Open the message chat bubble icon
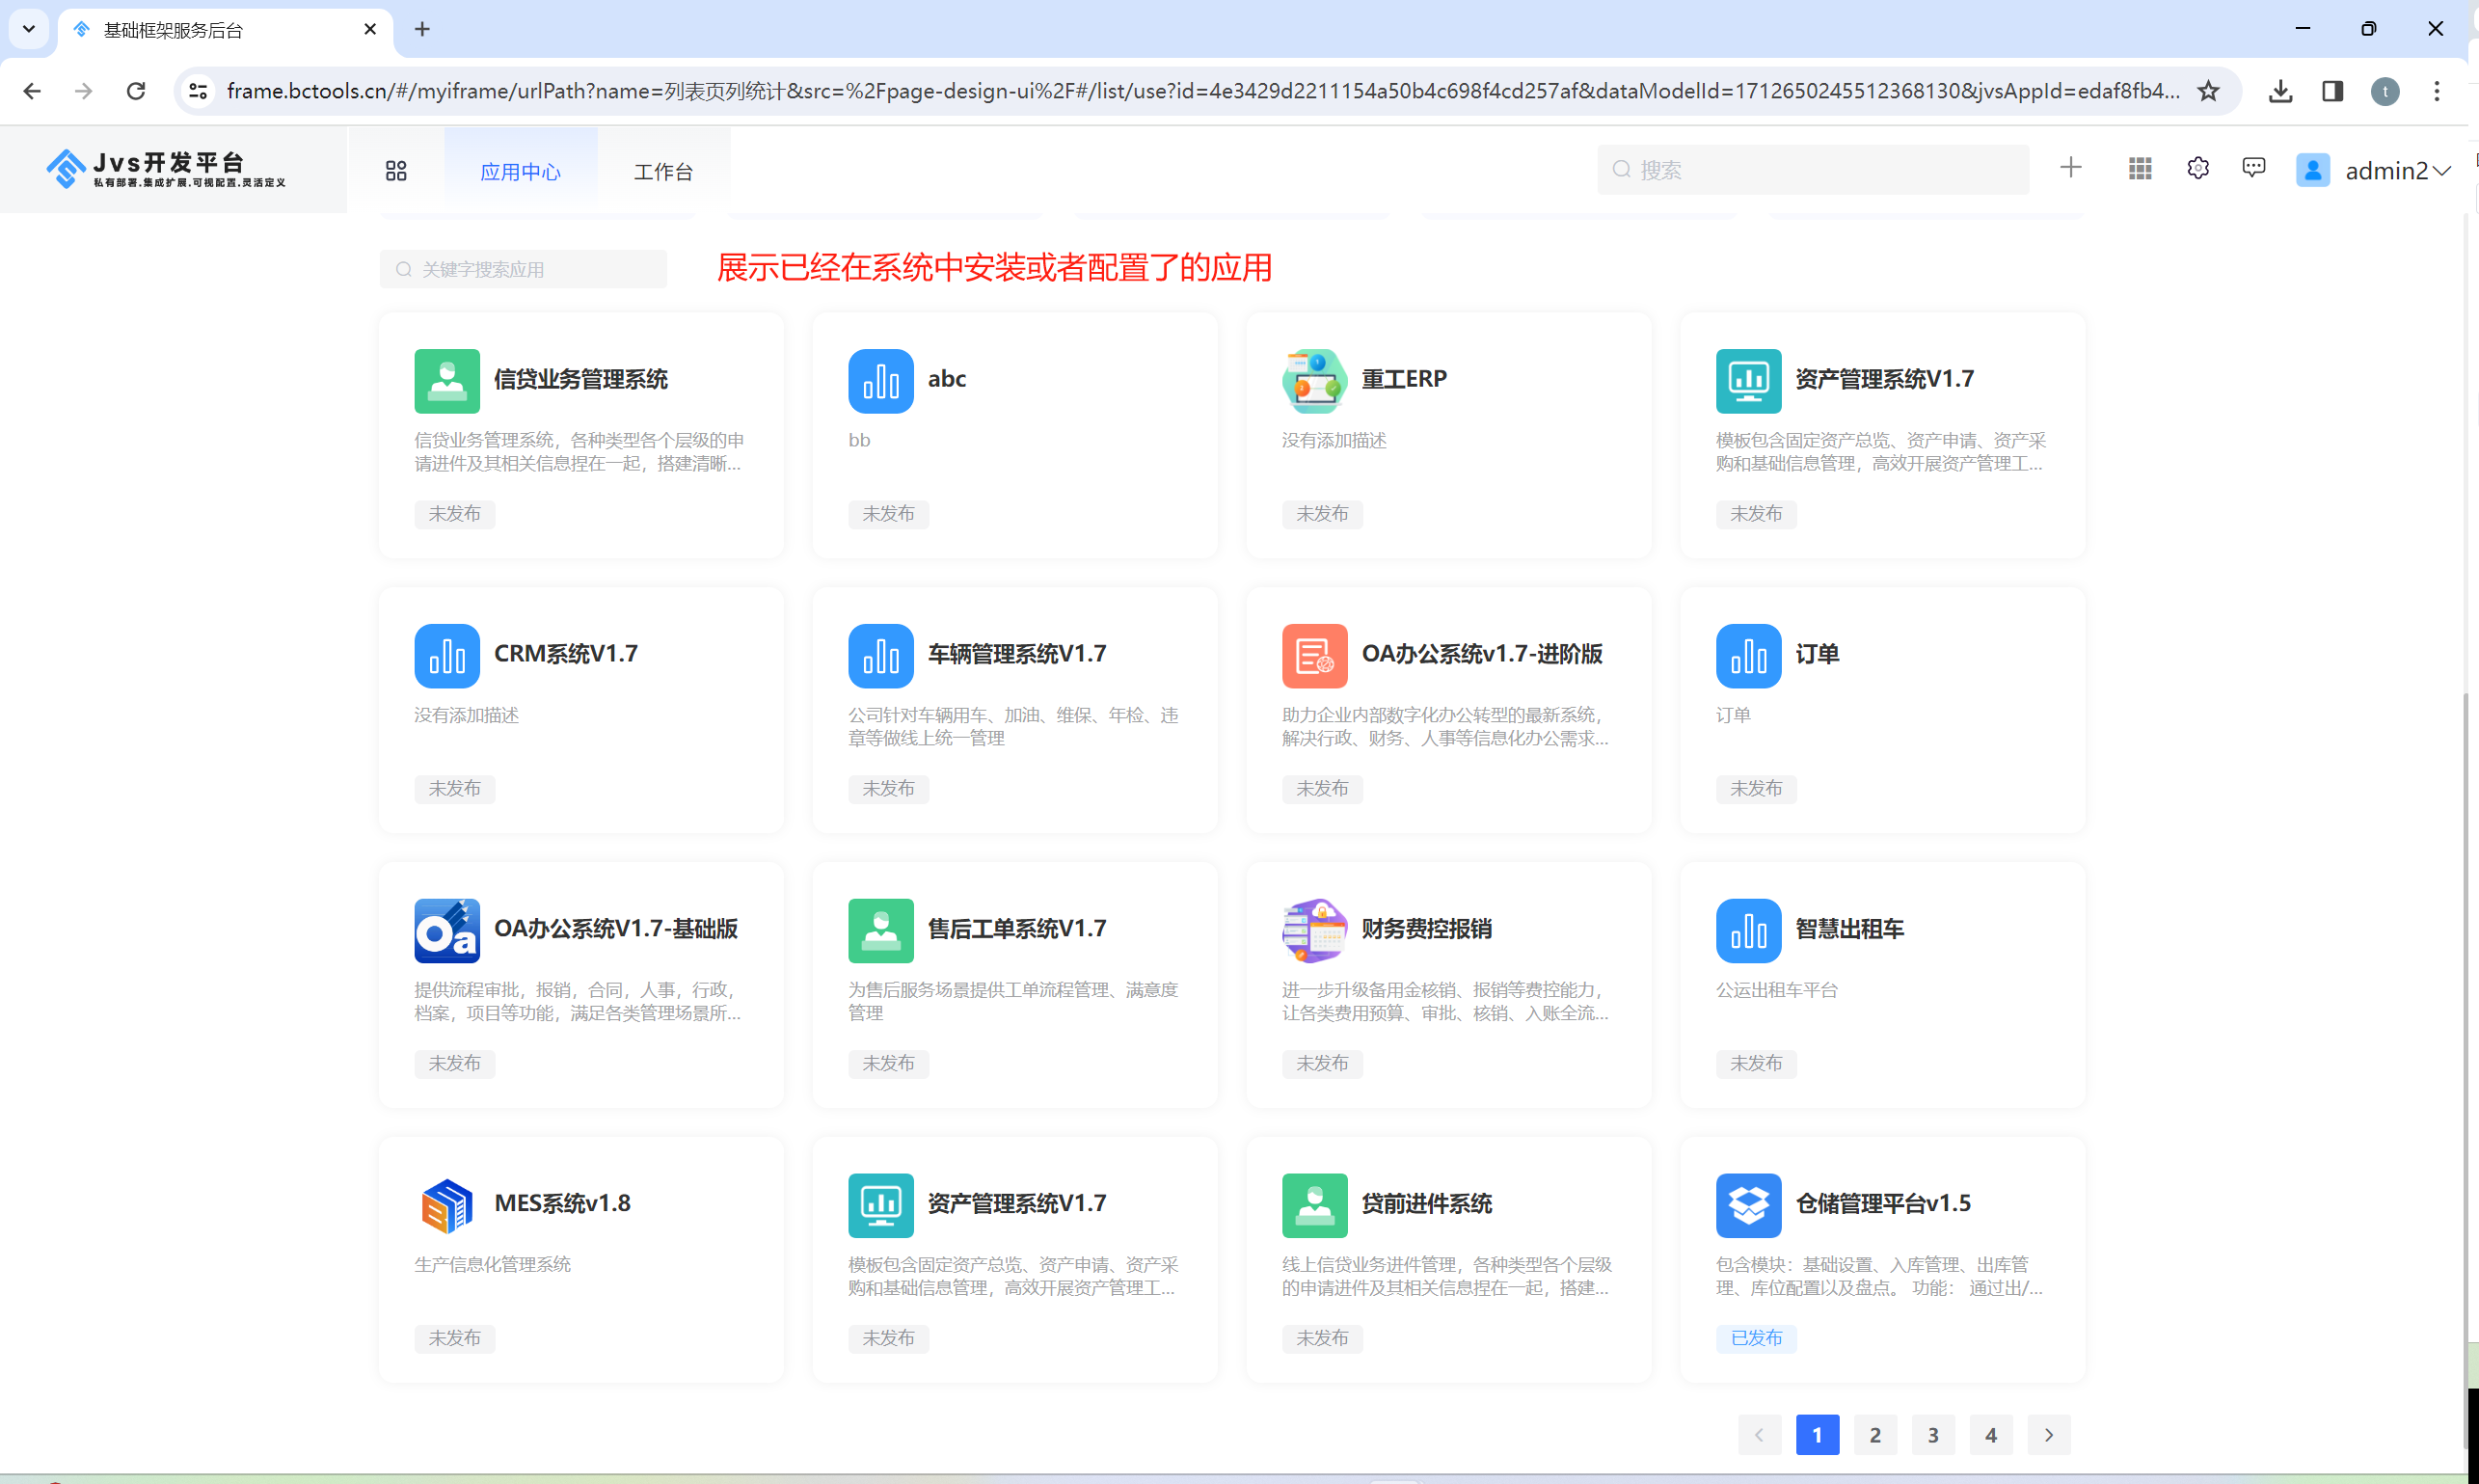 (x=2254, y=168)
